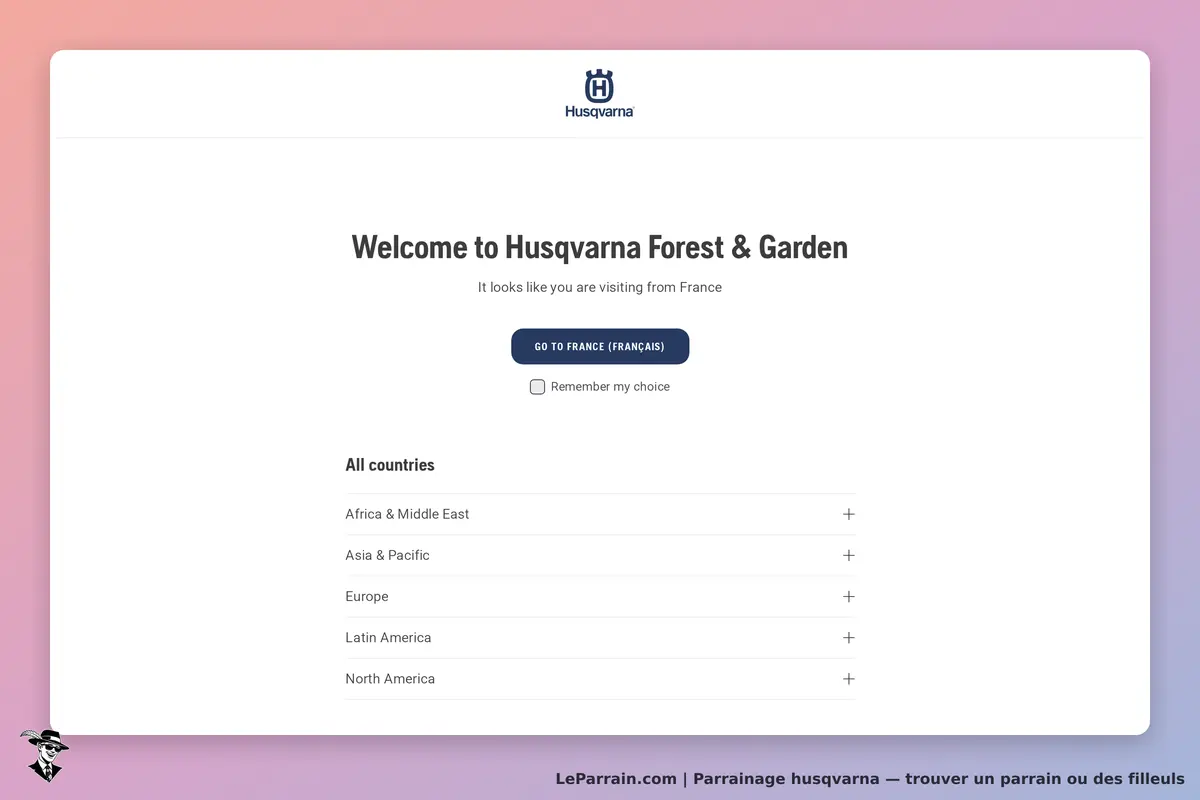Image resolution: width=1200 pixels, height=800 pixels.
Task: Select the All countries heading
Action: (390, 465)
